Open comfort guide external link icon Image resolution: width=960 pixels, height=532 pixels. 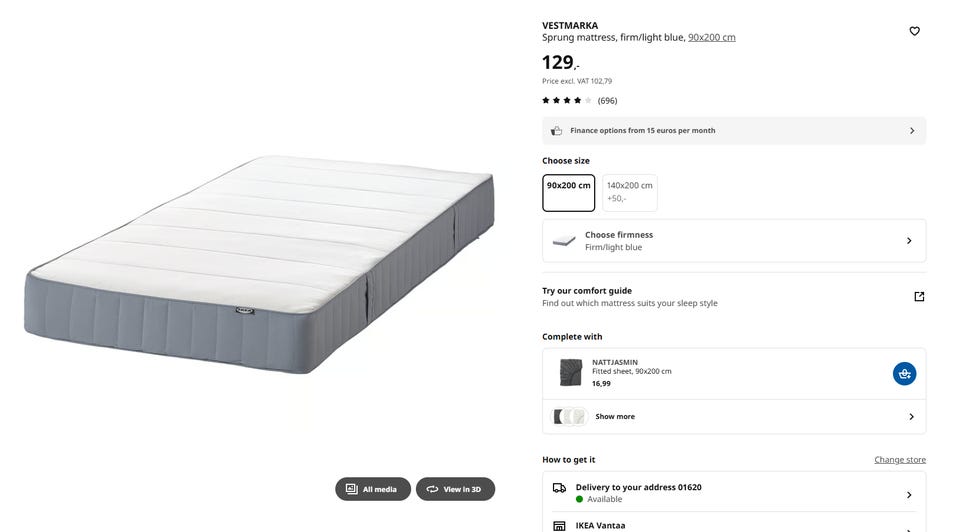point(919,296)
